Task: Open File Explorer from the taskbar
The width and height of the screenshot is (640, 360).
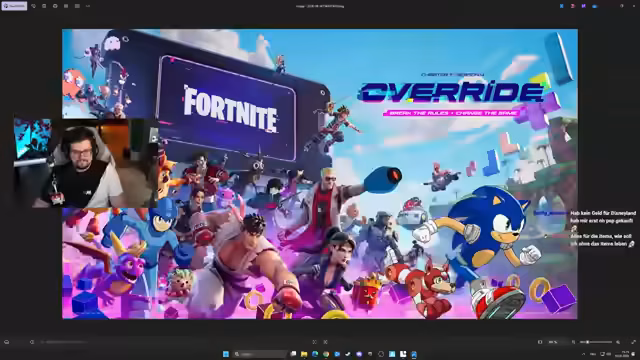Action: click(304, 354)
